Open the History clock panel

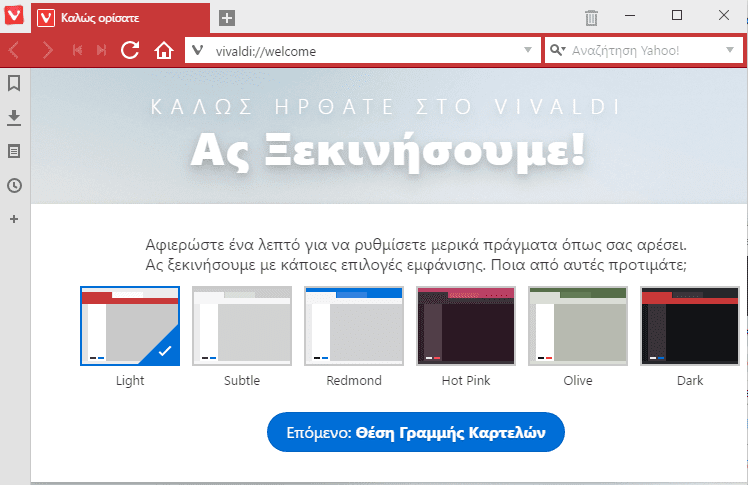tap(14, 186)
